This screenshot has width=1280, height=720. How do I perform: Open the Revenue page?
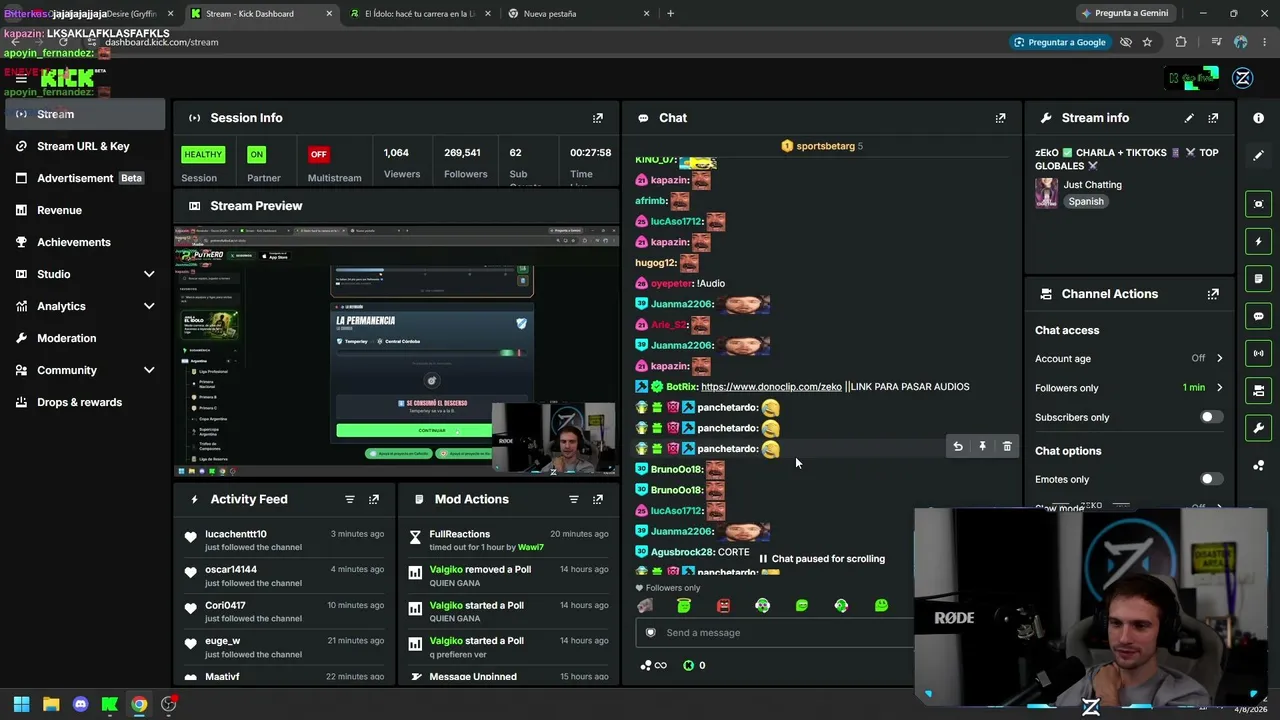point(85,210)
